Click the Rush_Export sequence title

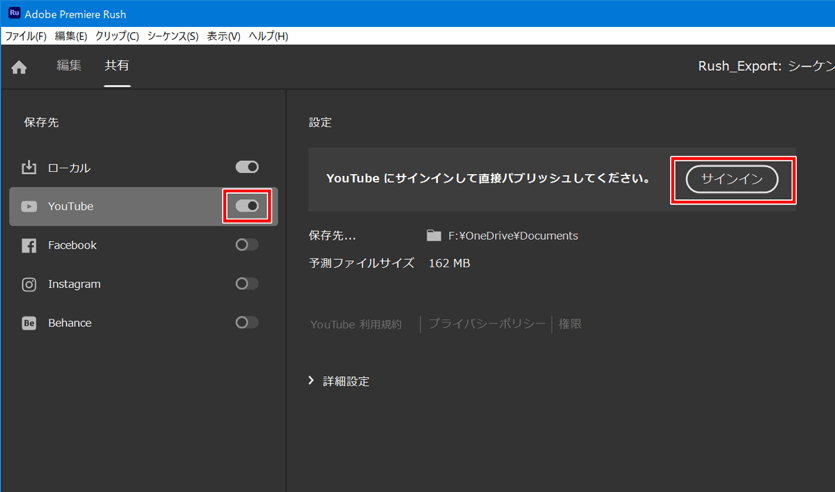coord(766,66)
